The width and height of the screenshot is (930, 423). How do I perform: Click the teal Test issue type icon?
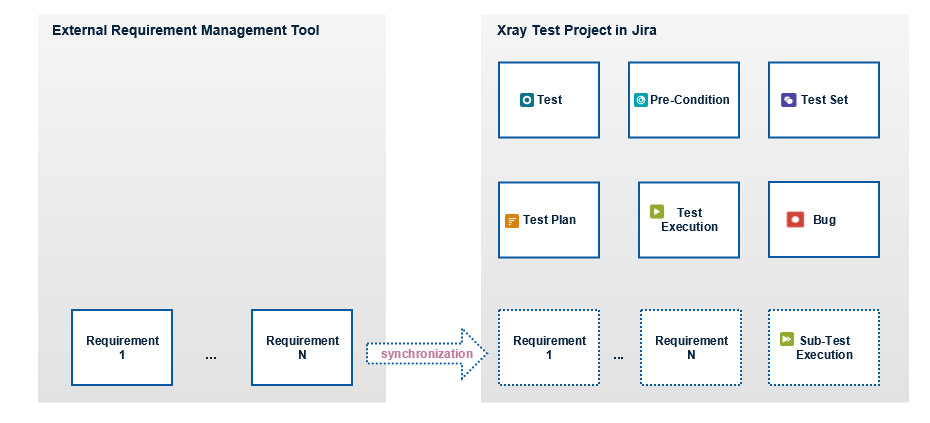coord(527,100)
